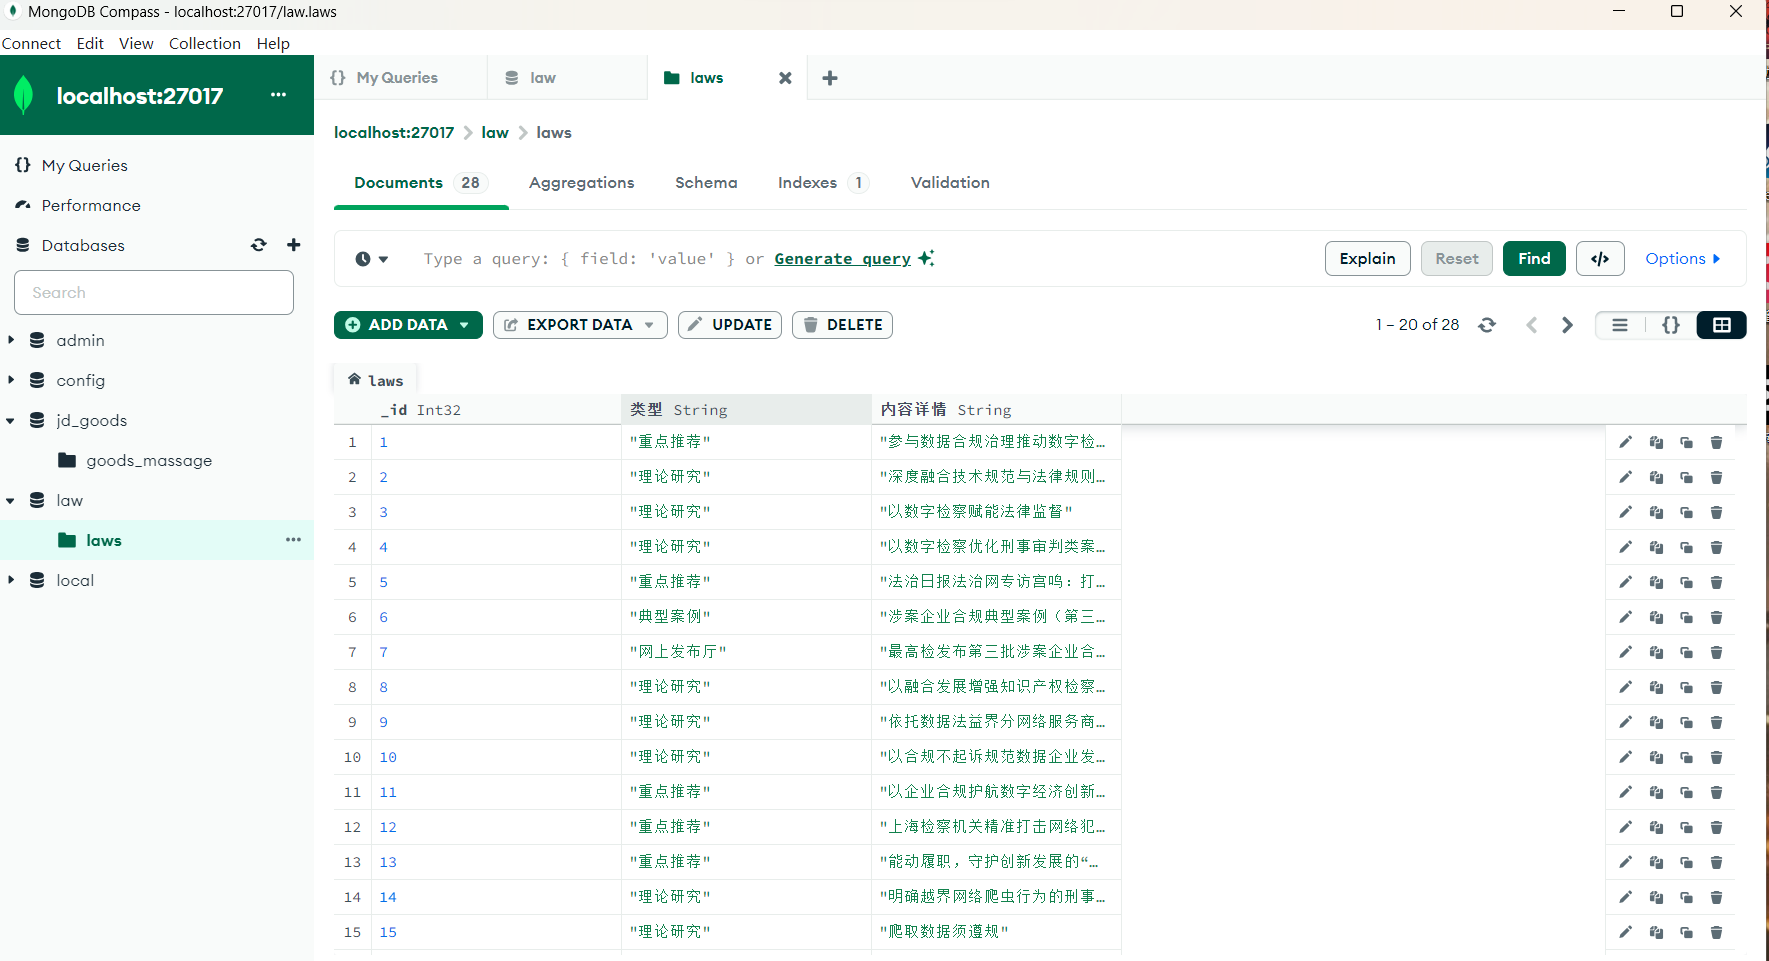
Task: Switch to list view of documents
Action: click(1620, 325)
